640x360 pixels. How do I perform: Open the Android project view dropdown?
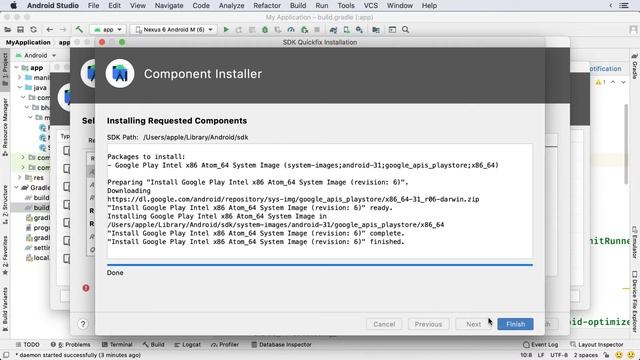[x=36, y=55]
